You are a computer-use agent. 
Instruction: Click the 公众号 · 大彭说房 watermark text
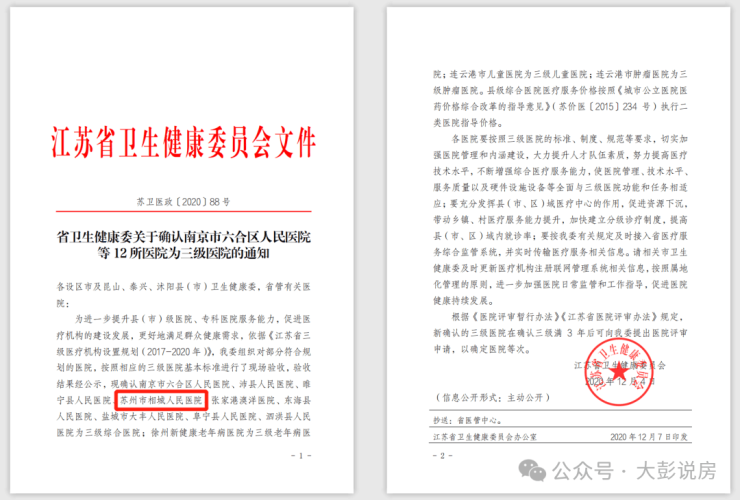[634, 471]
